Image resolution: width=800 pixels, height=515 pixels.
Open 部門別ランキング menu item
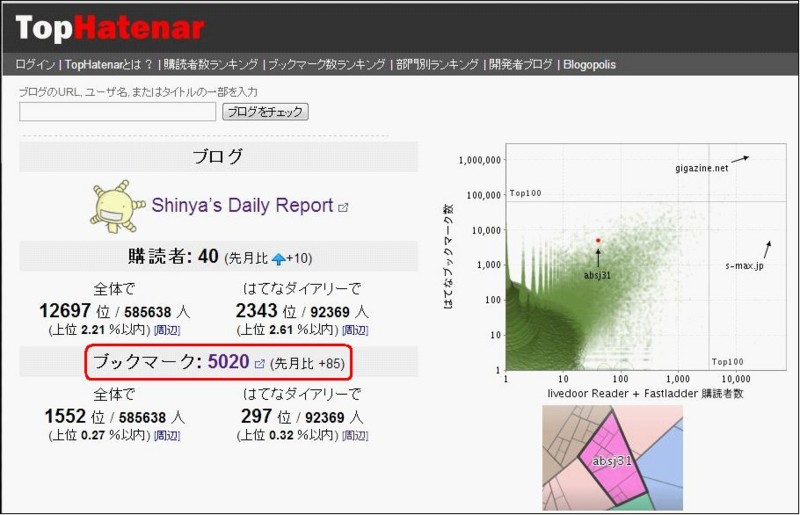(437, 65)
